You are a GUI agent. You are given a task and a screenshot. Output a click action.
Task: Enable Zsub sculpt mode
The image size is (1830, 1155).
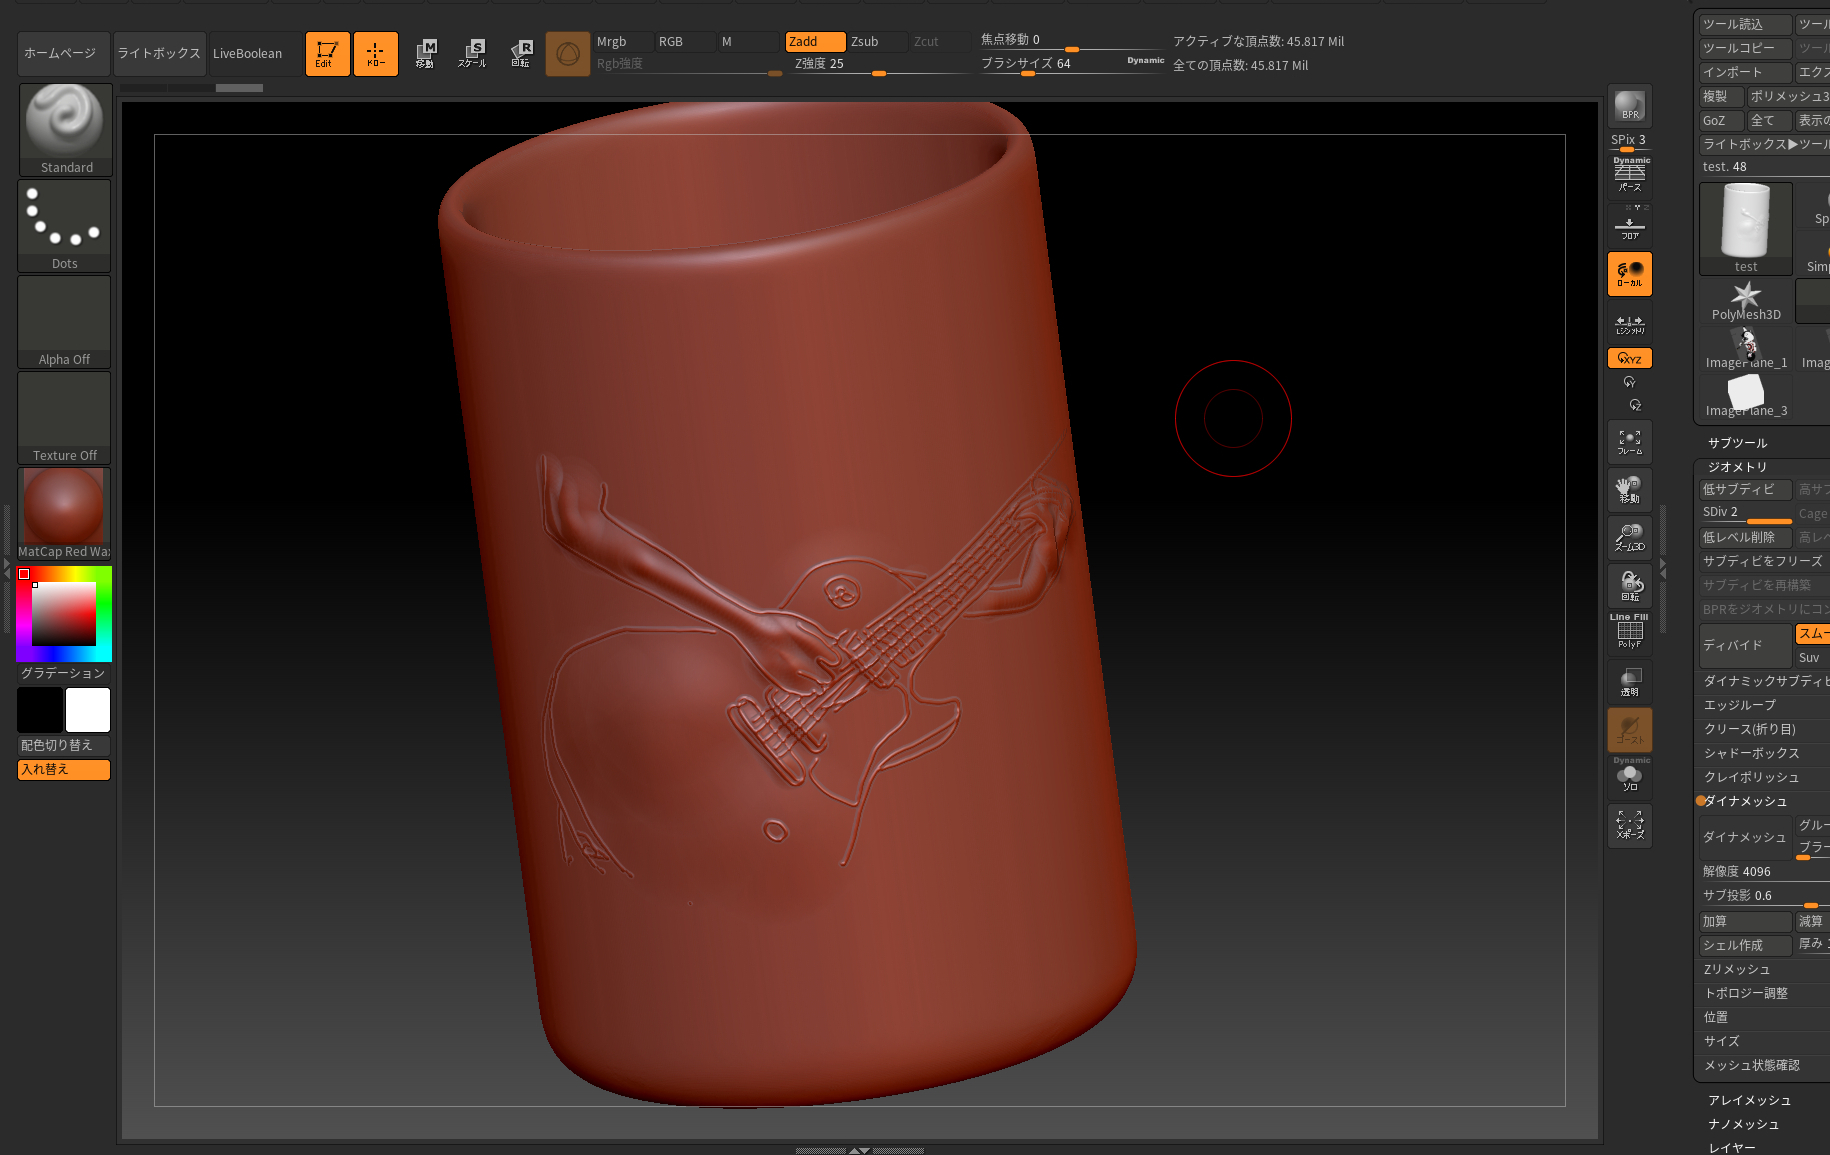[x=878, y=42]
